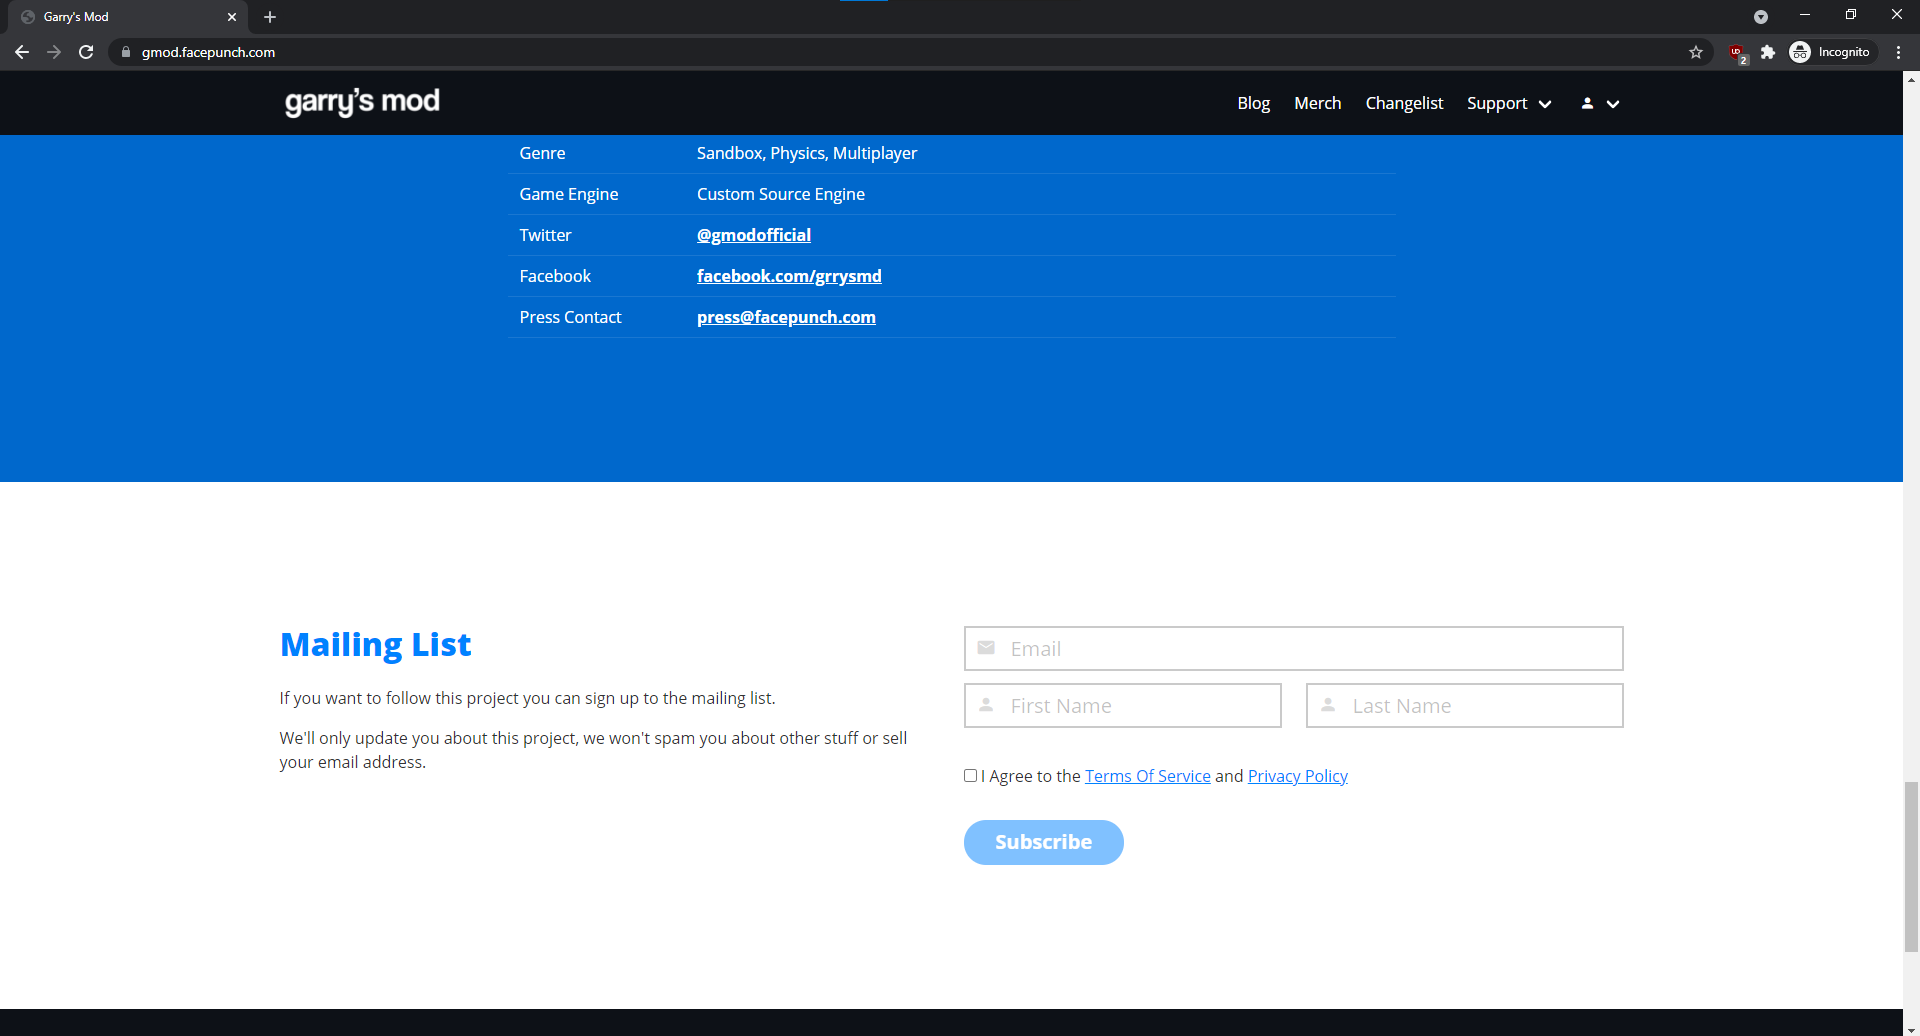
Task: Click the page vertical scrollbar thumb
Action: [x=1911, y=866]
